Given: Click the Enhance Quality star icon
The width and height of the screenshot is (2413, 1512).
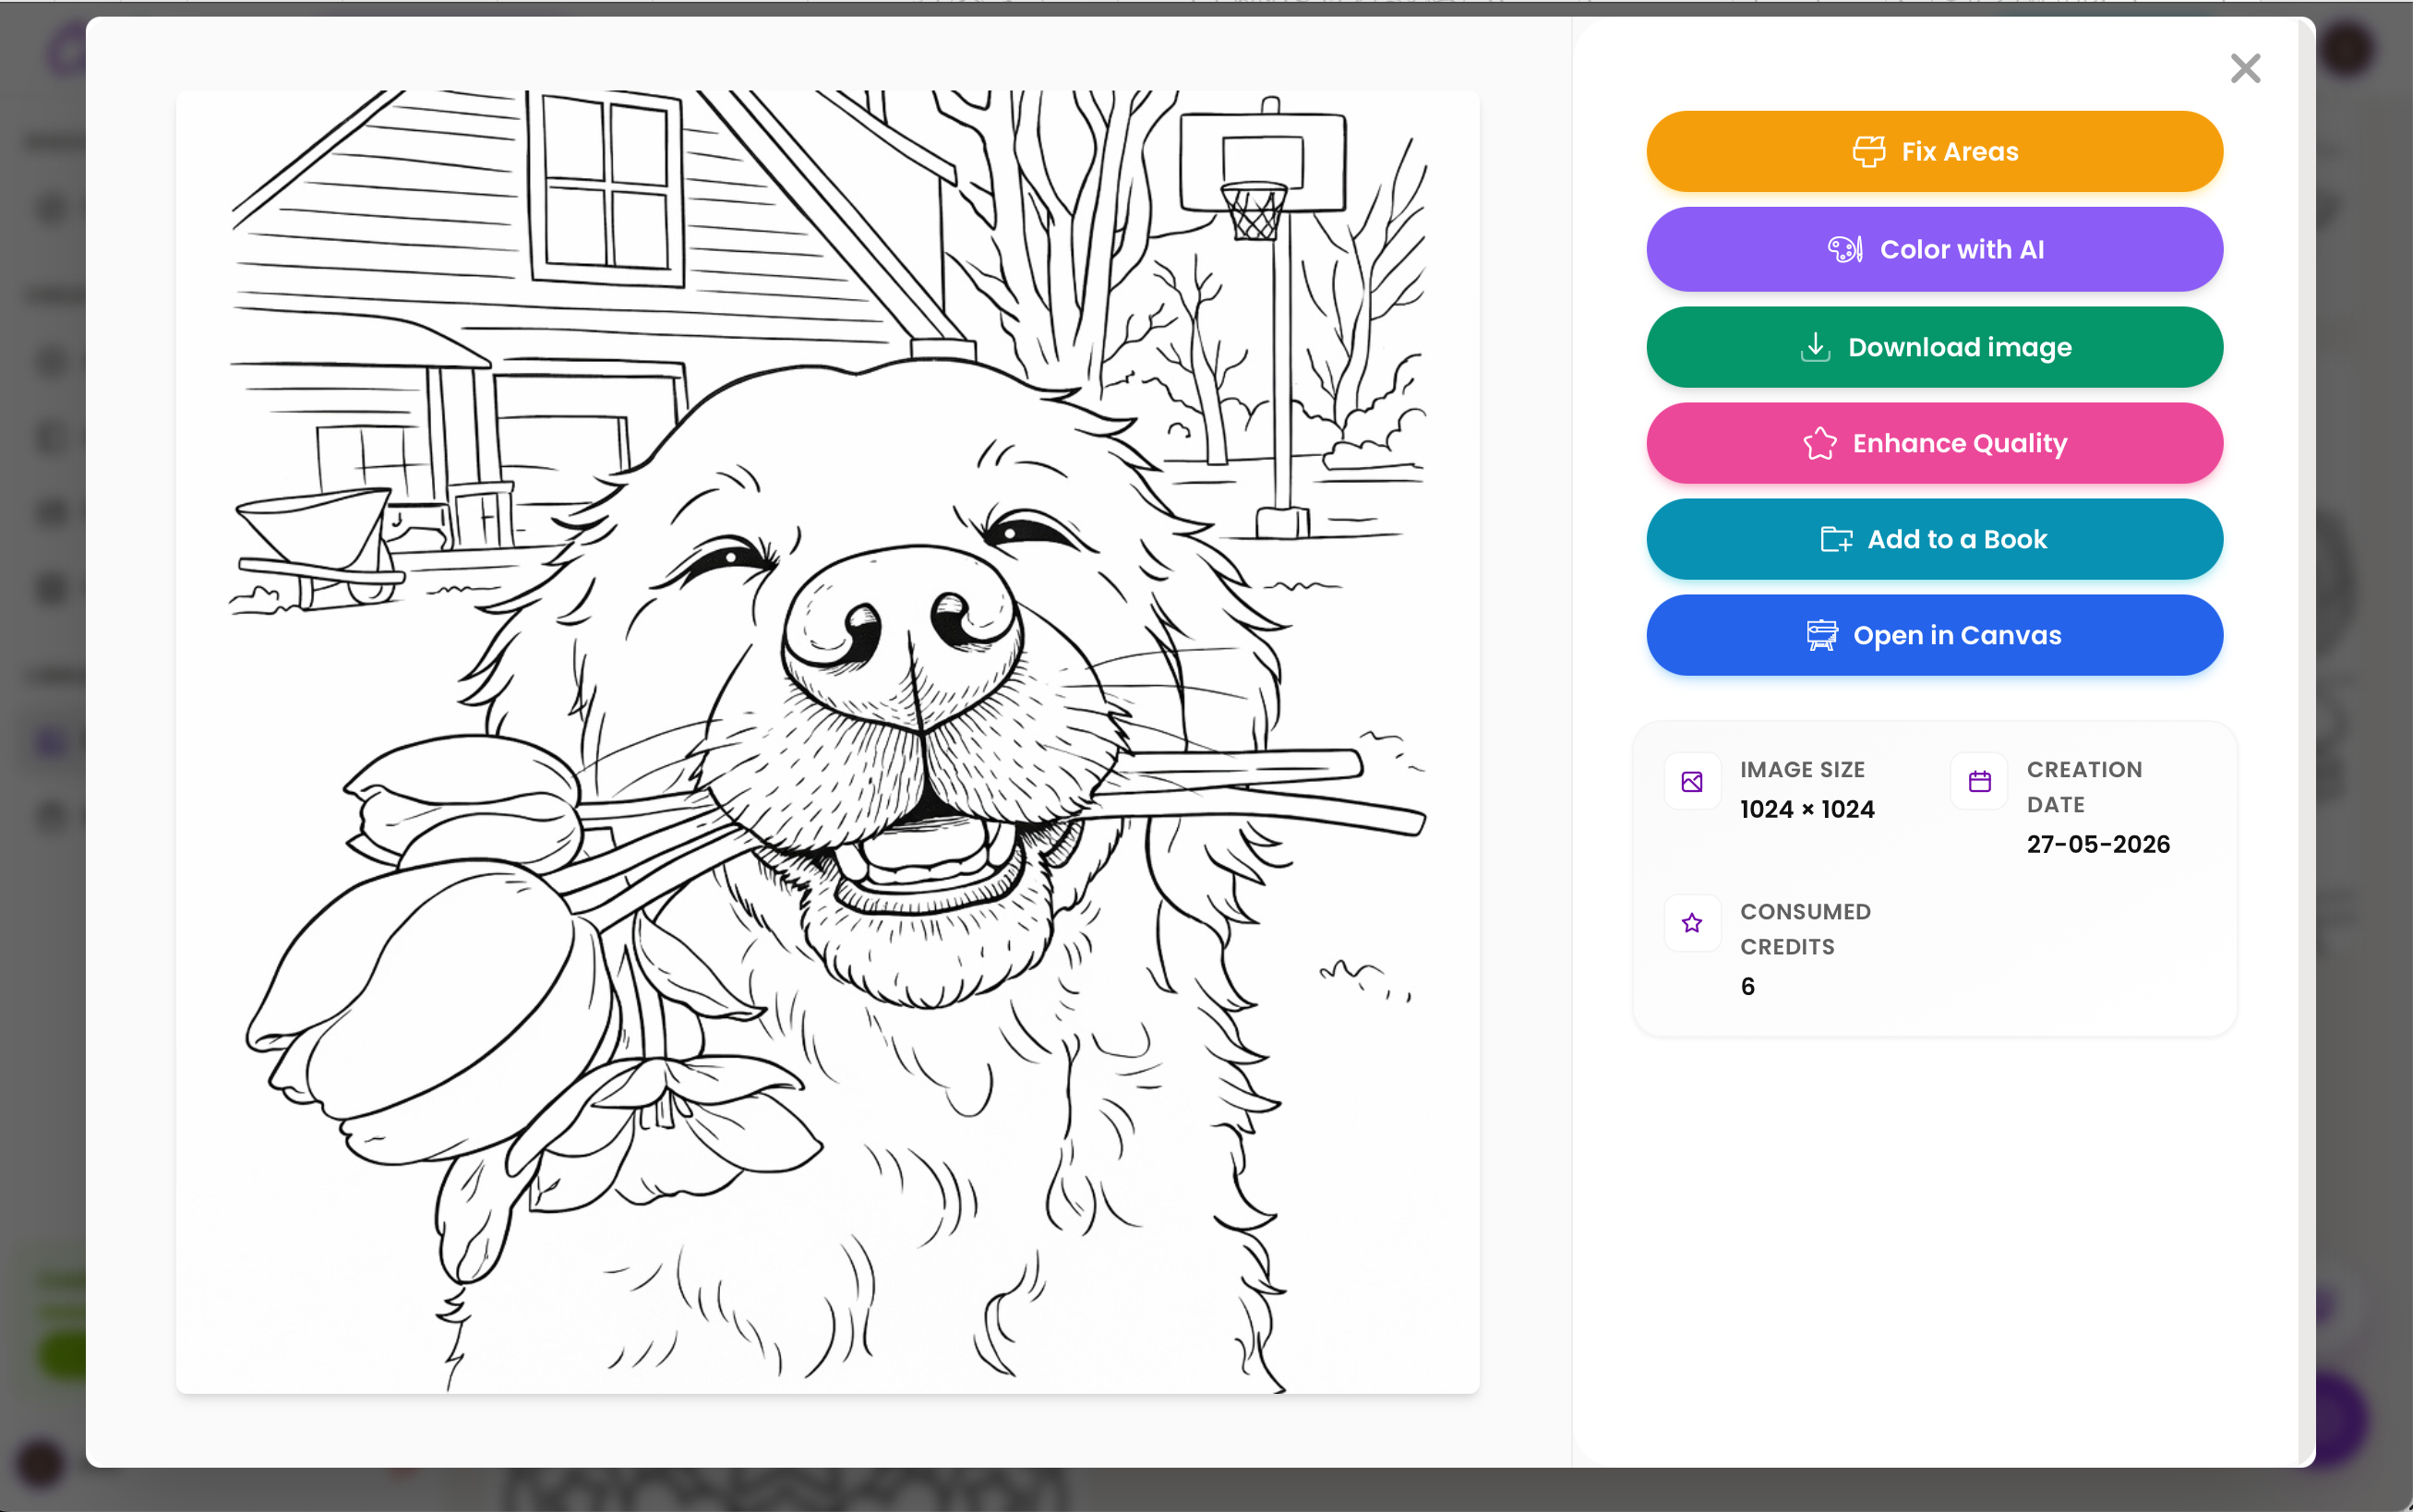Looking at the screenshot, I should coord(1820,443).
